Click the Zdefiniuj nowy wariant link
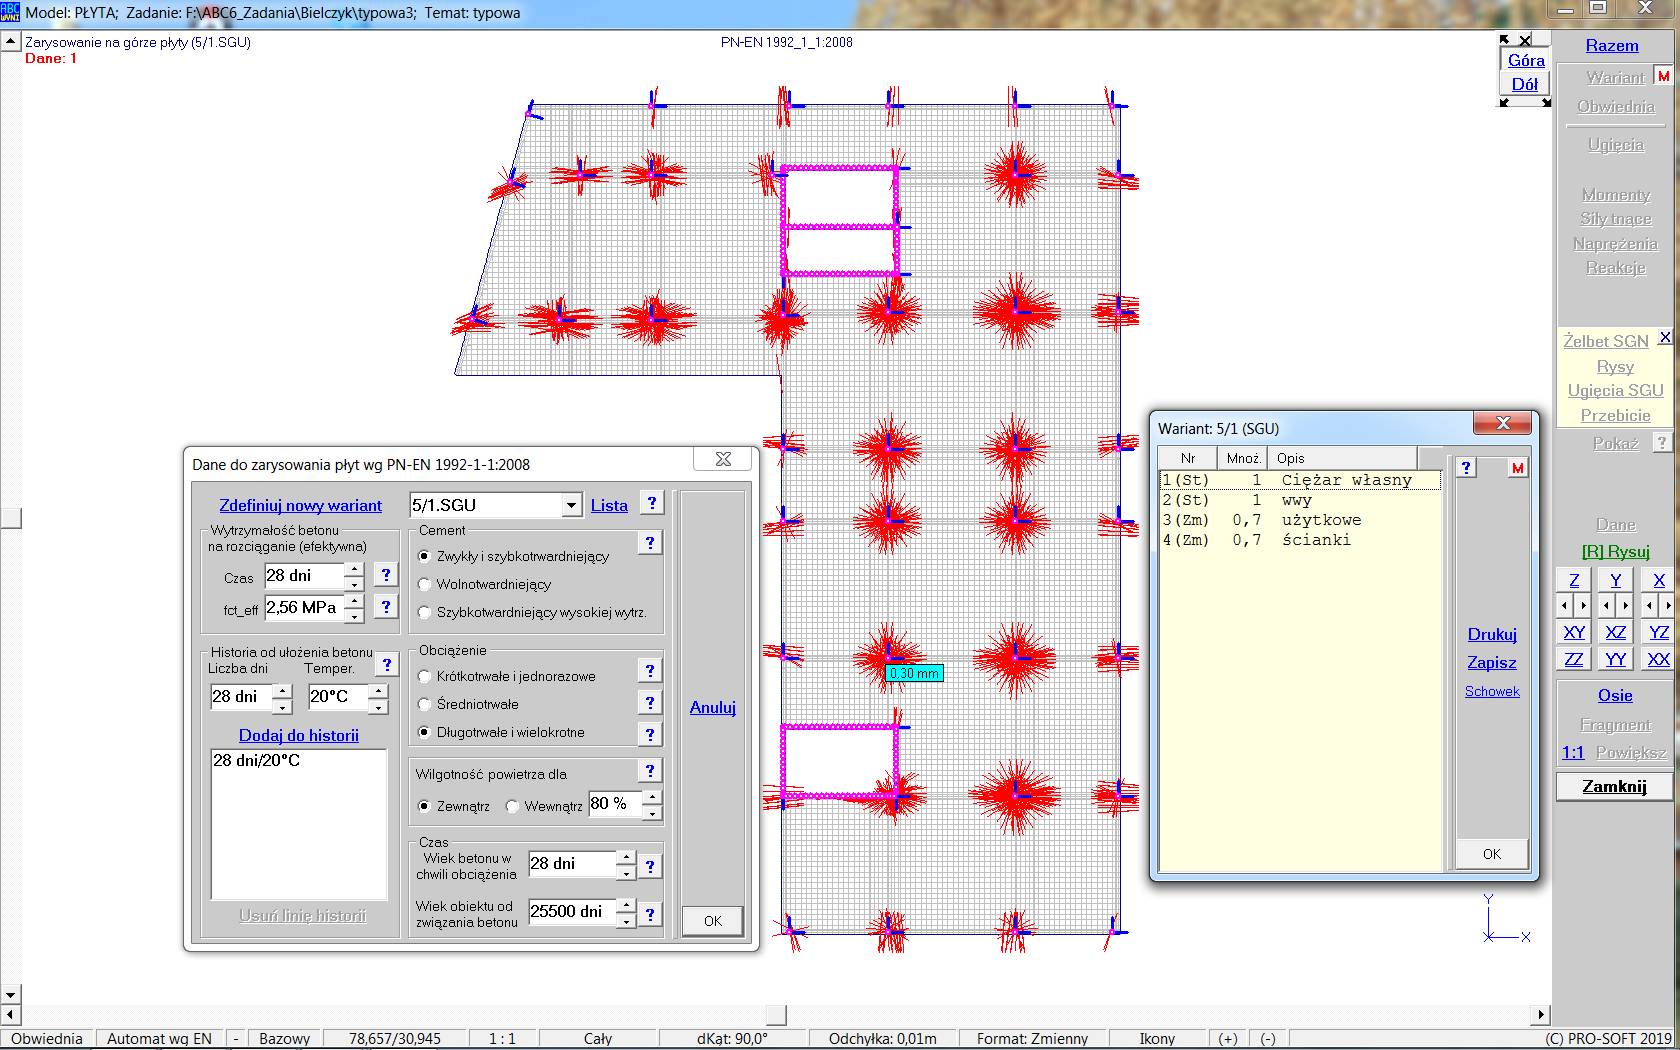The image size is (1680, 1050). [x=300, y=506]
